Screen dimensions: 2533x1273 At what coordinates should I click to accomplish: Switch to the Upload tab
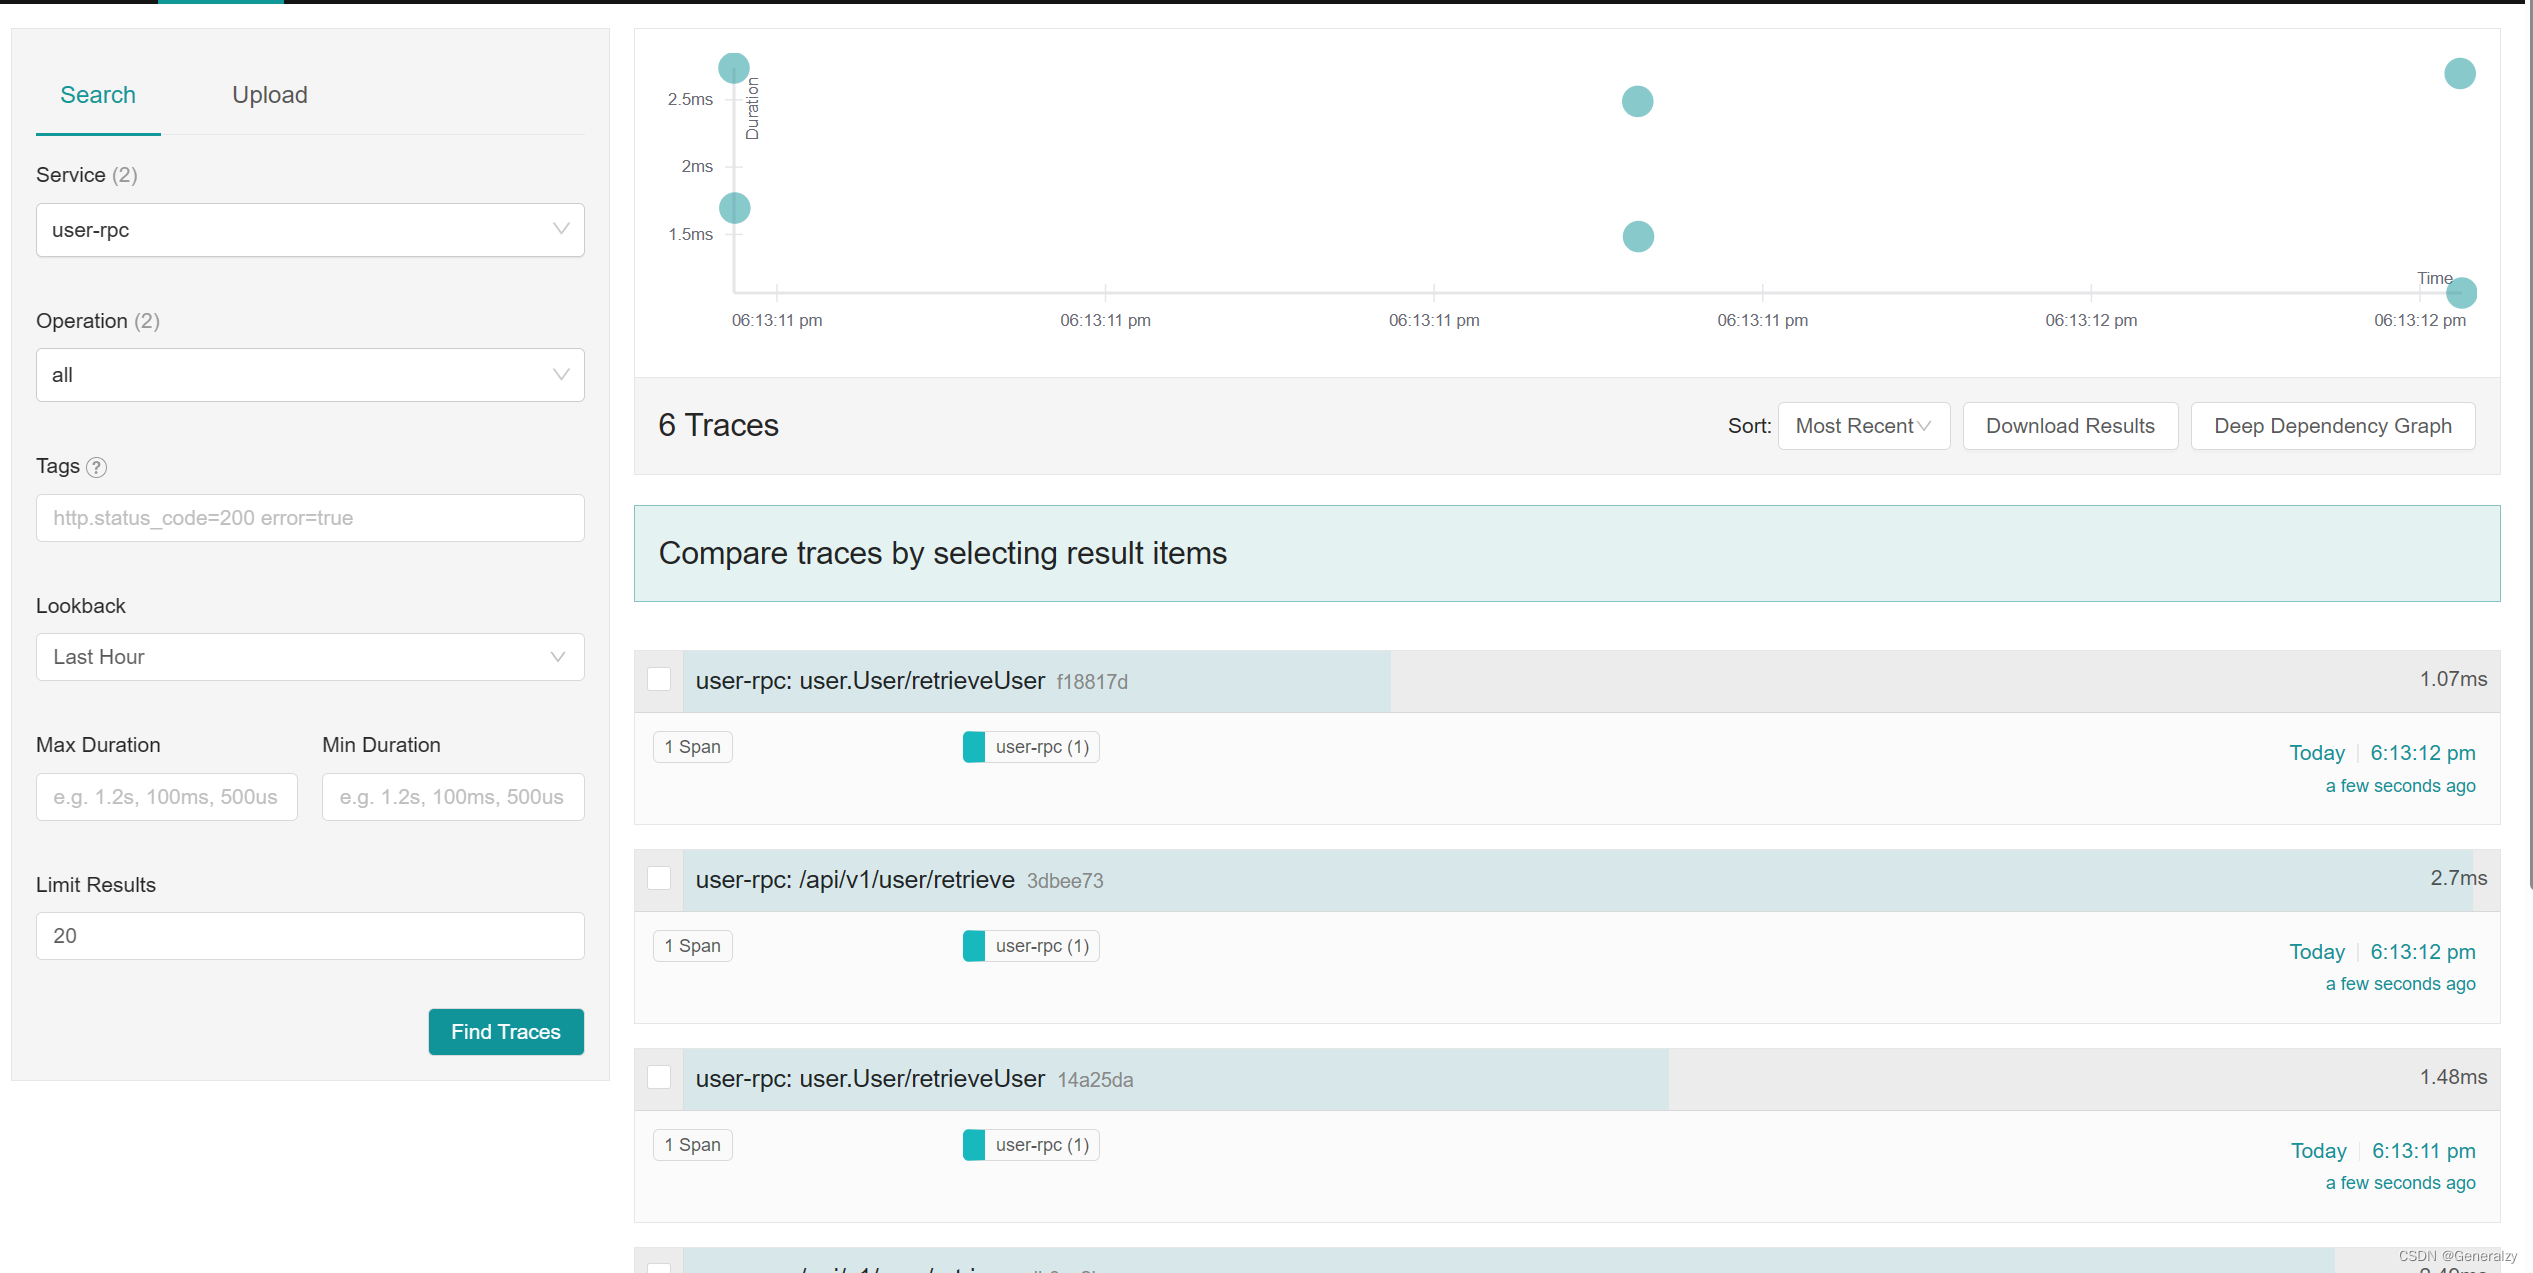[270, 95]
